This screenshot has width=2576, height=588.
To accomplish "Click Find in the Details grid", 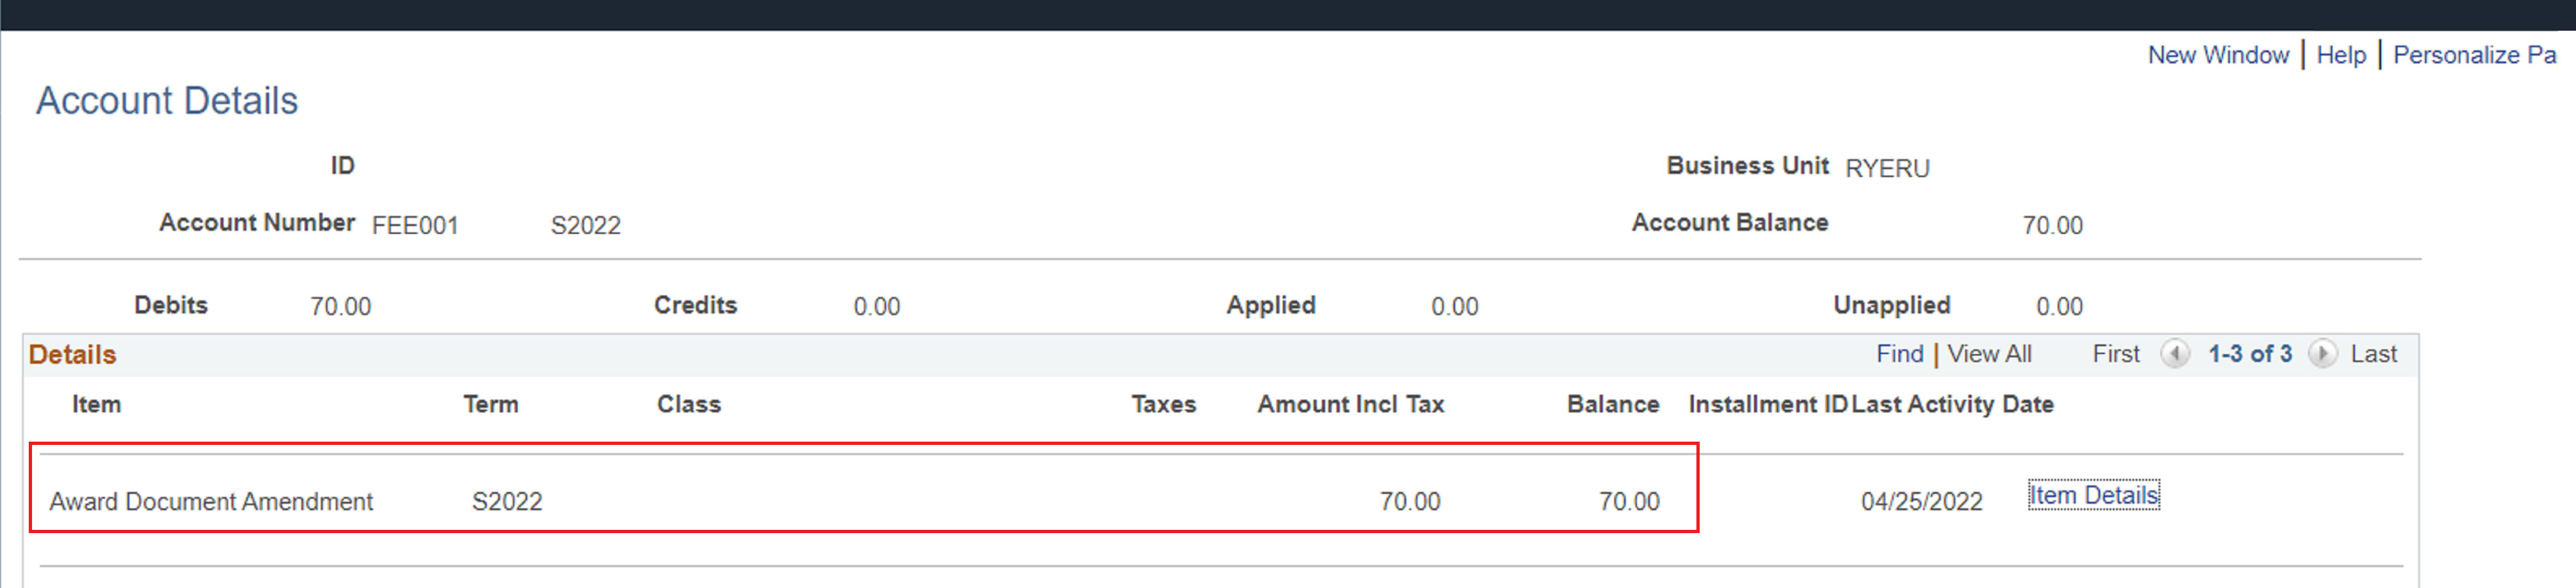I will tap(1899, 354).
